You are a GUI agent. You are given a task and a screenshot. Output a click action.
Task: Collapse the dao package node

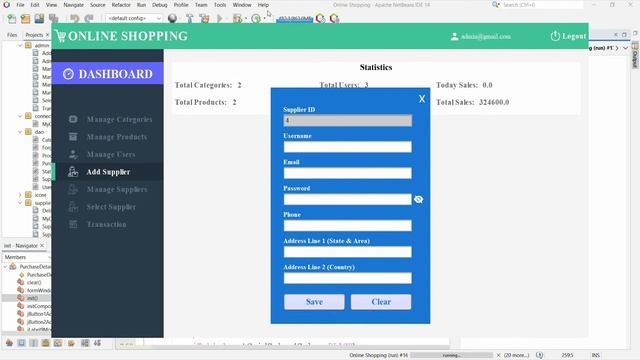point(20,132)
